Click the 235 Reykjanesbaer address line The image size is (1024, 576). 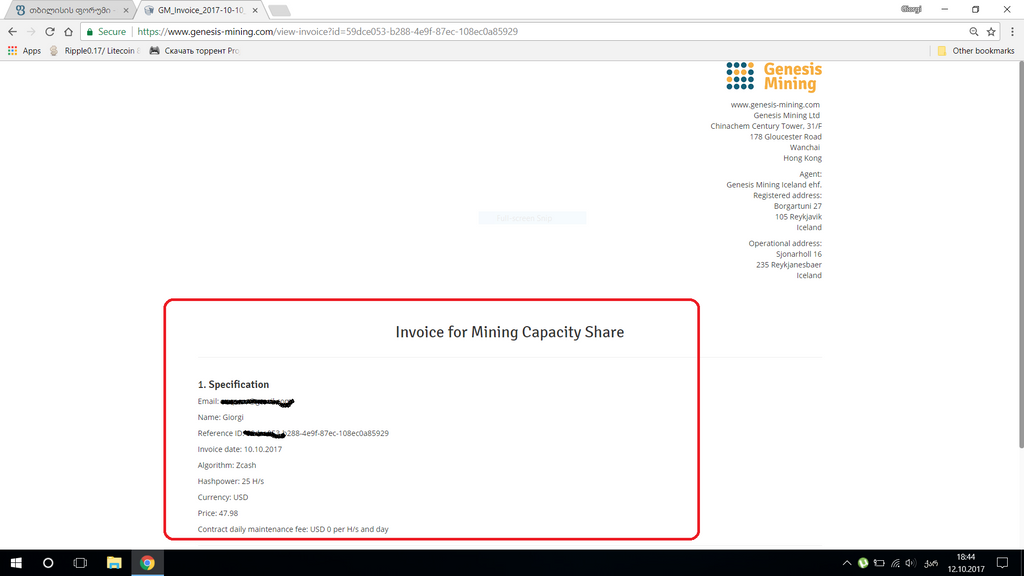click(x=789, y=264)
